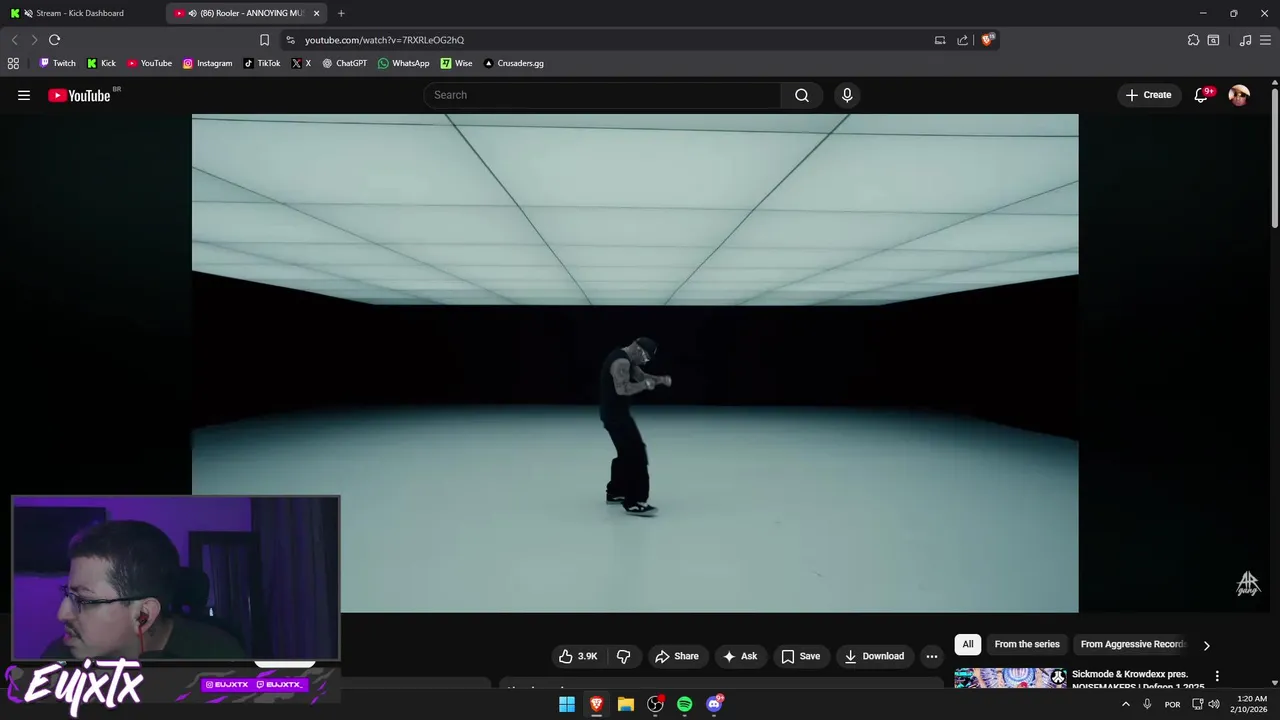The height and width of the screenshot is (720, 1280).
Task: Click the search magnifier button
Action: 802,95
